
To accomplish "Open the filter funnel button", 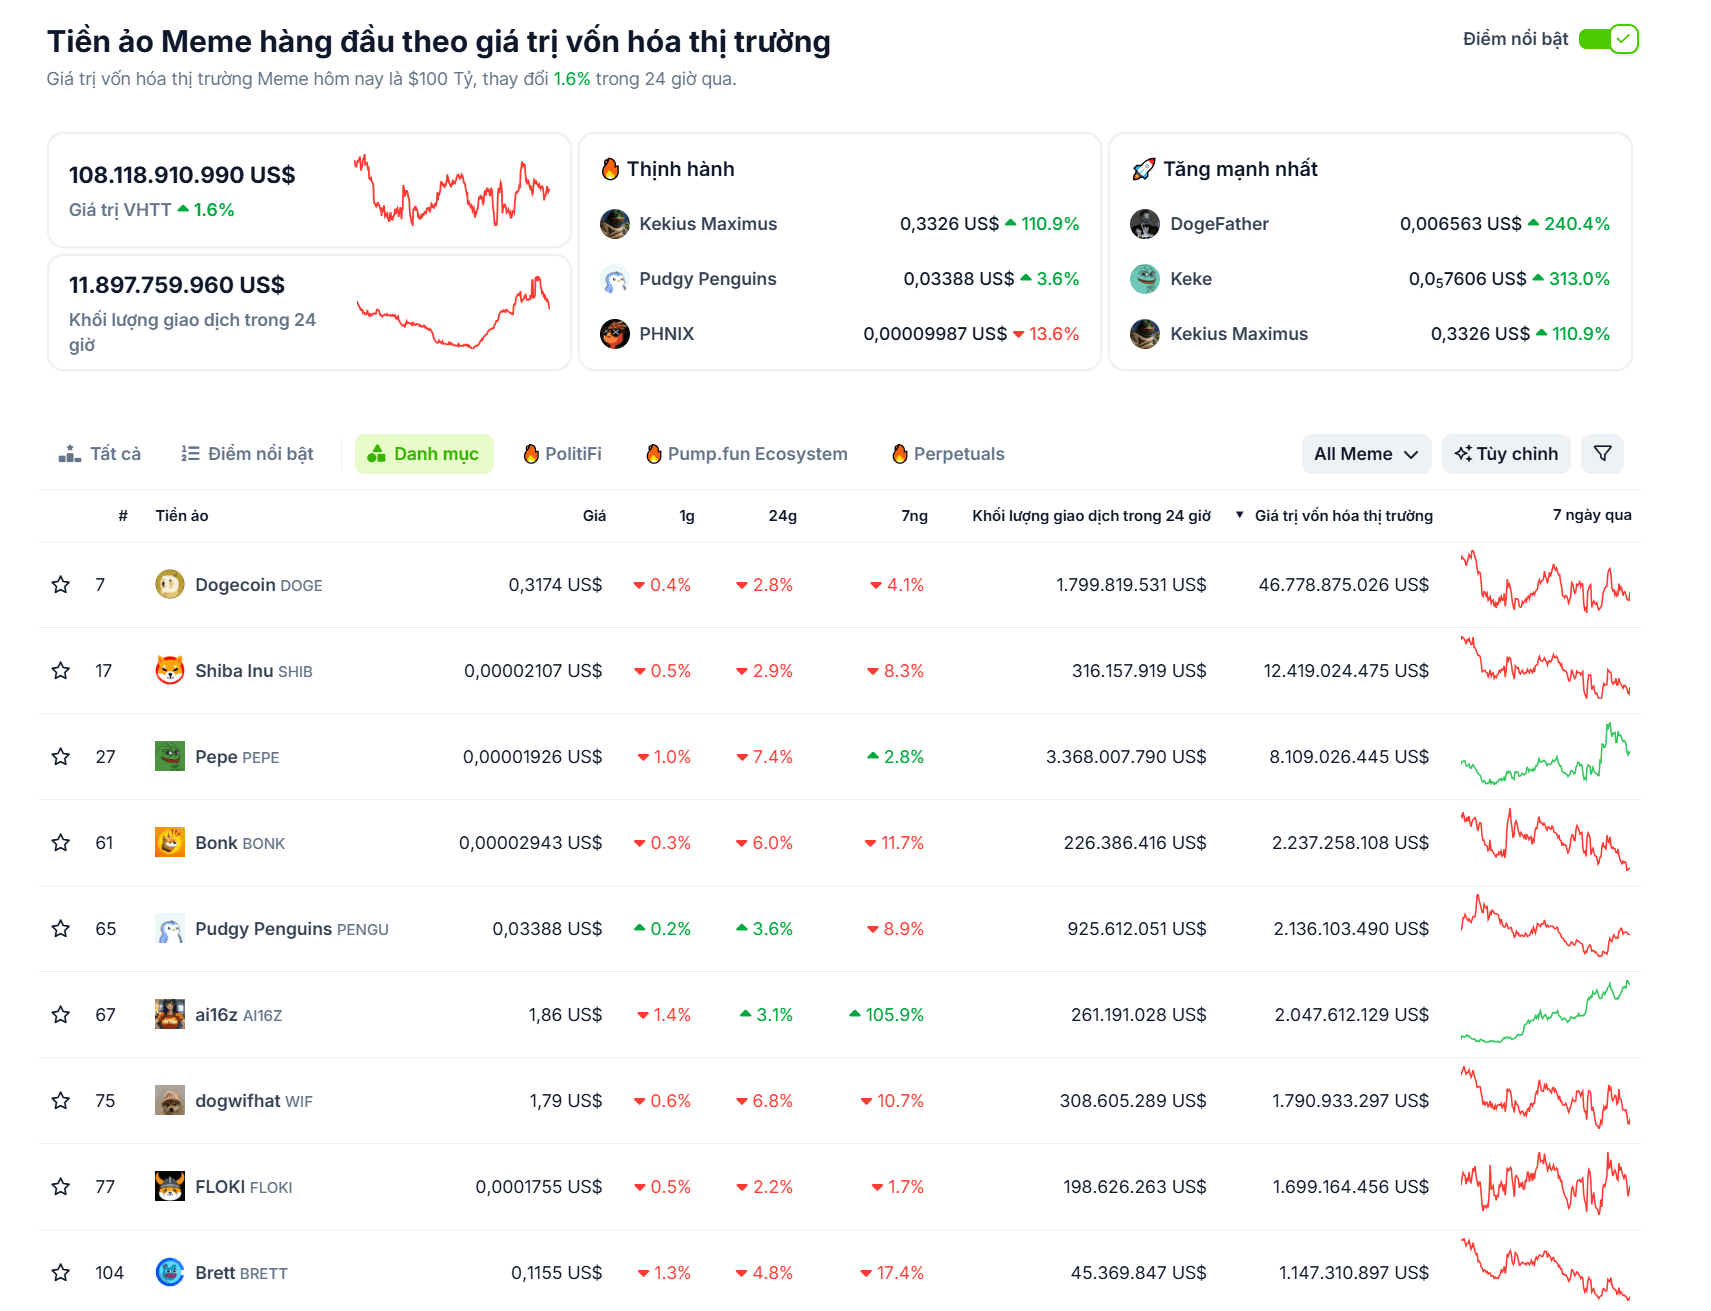I will [x=1602, y=454].
